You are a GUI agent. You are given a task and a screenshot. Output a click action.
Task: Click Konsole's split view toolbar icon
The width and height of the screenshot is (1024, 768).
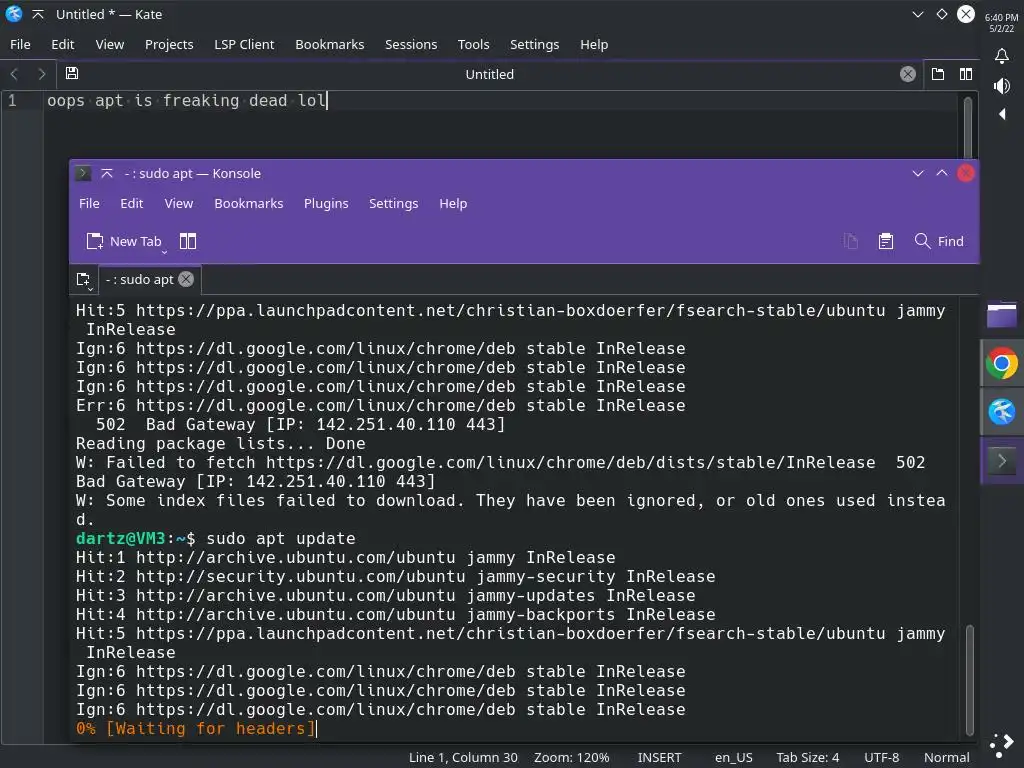click(188, 241)
